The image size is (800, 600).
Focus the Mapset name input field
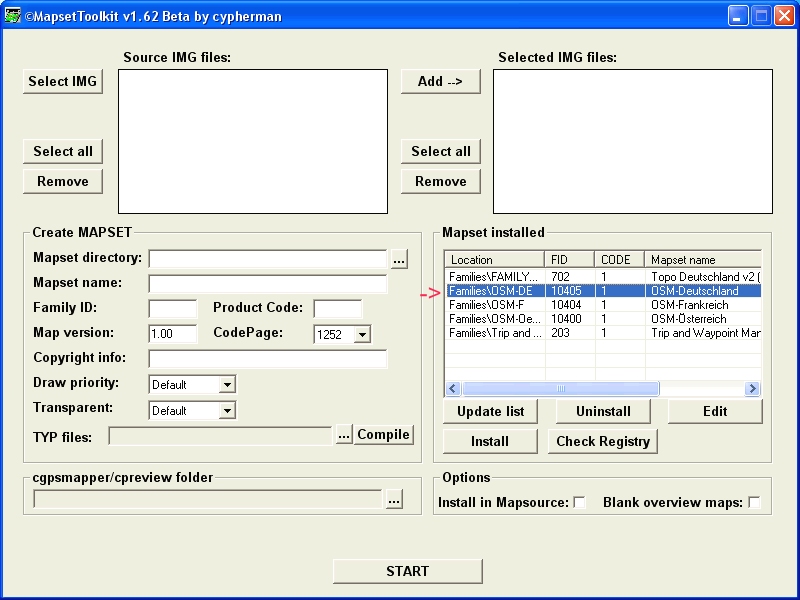coord(268,284)
